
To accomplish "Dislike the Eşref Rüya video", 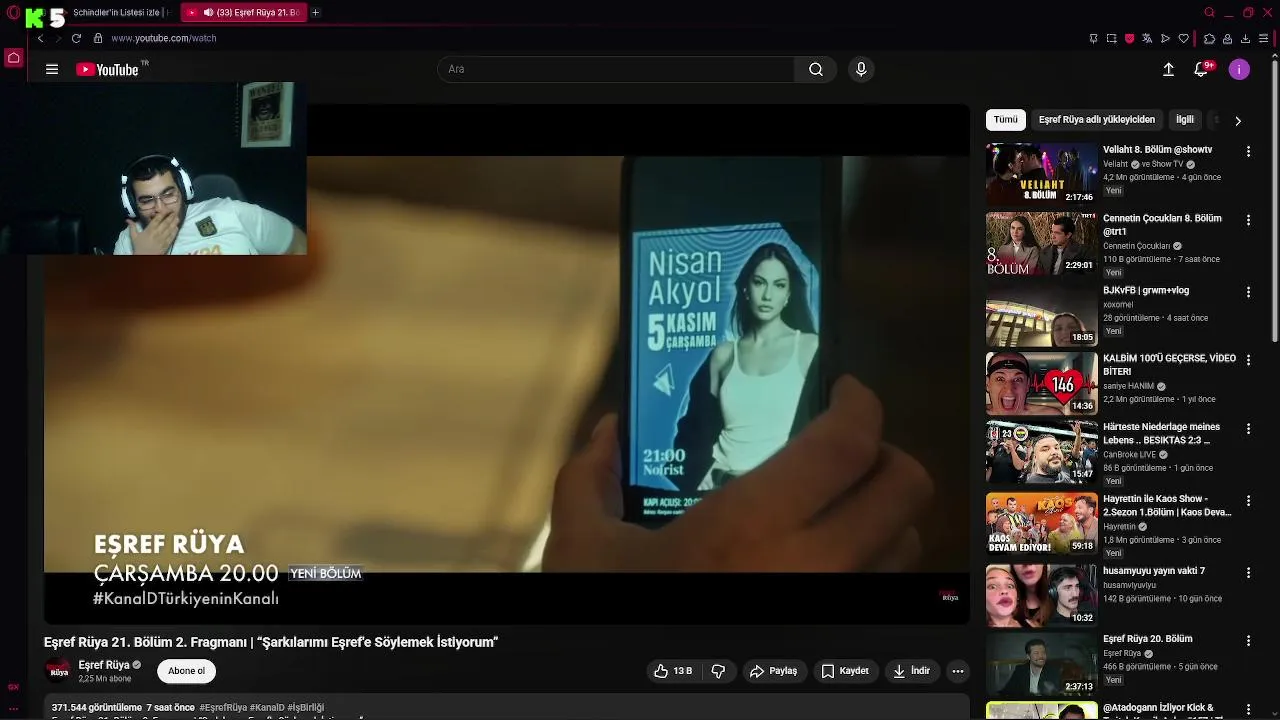I will (x=718, y=671).
